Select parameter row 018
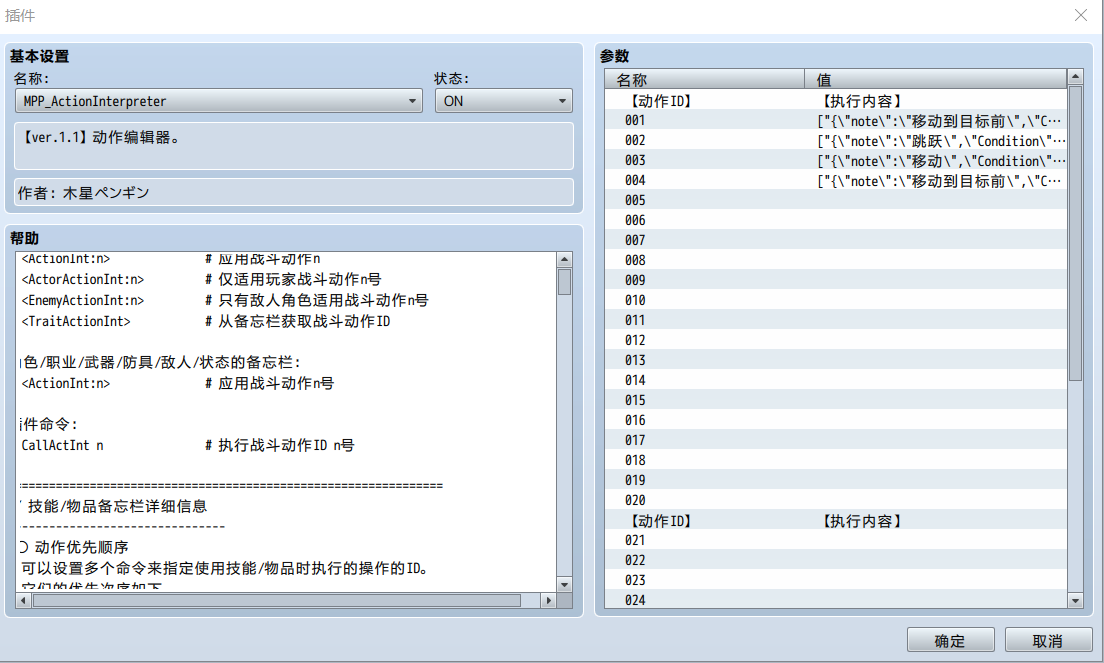This screenshot has height=663, width=1104. [836, 460]
